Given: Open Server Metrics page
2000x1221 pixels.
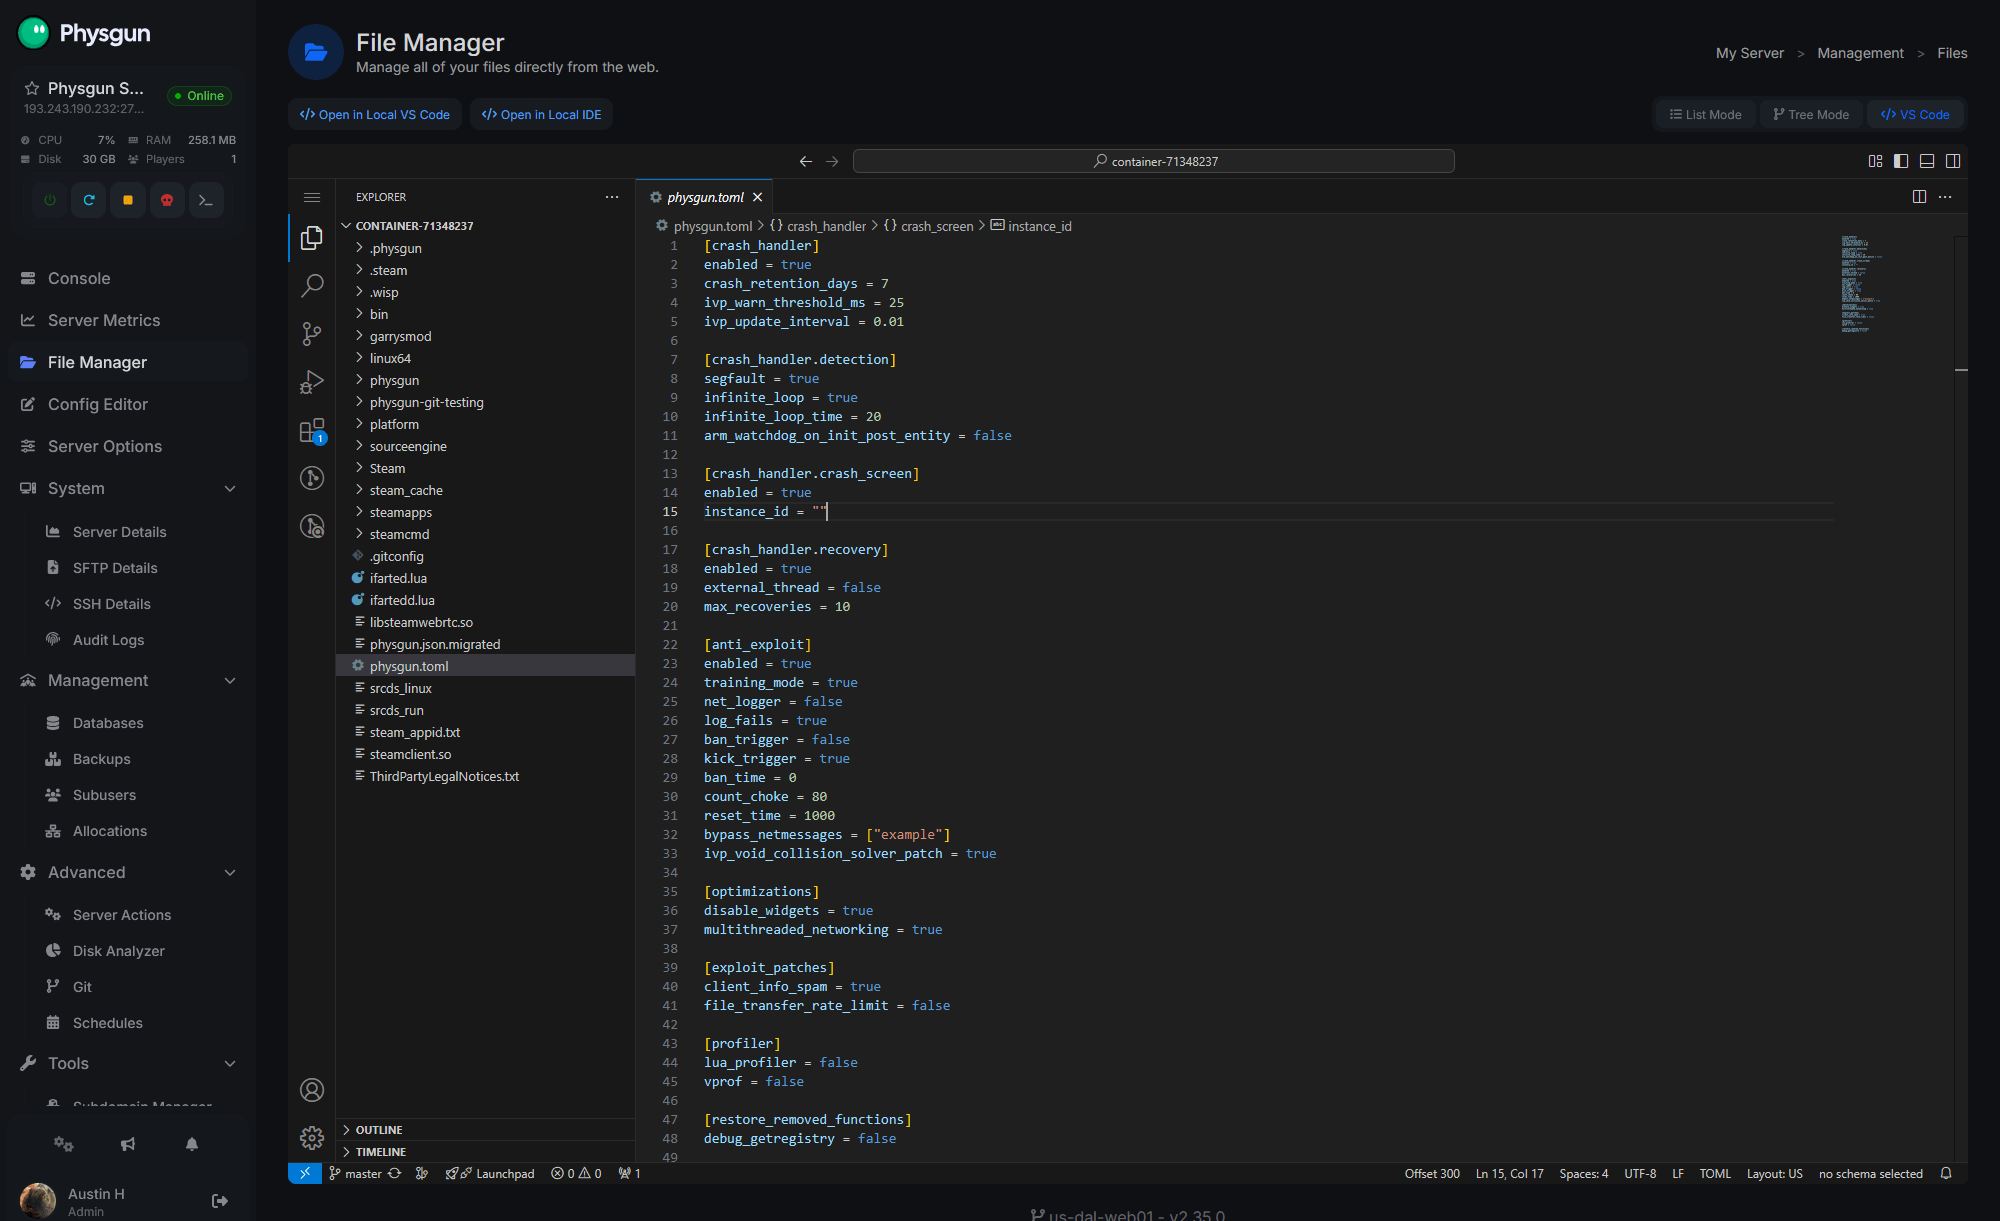Looking at the screenshot, I should [x=128, y=321].
